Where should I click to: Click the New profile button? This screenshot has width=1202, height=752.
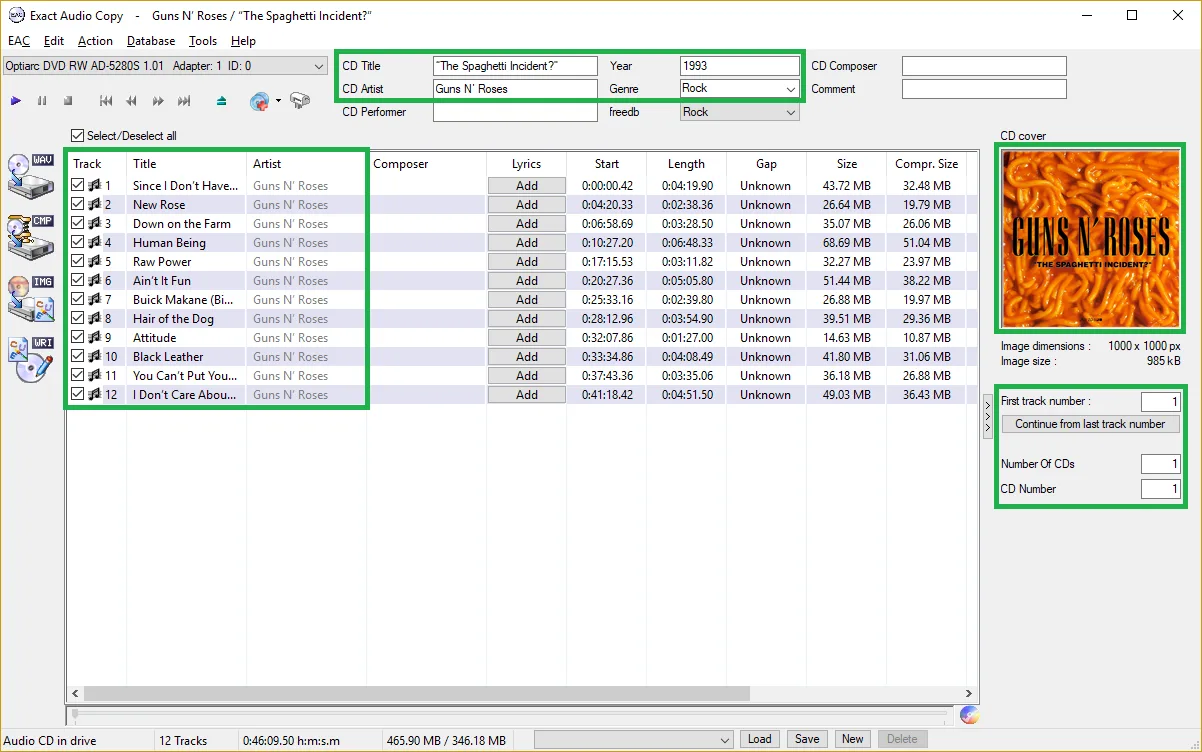pos(853,739)
